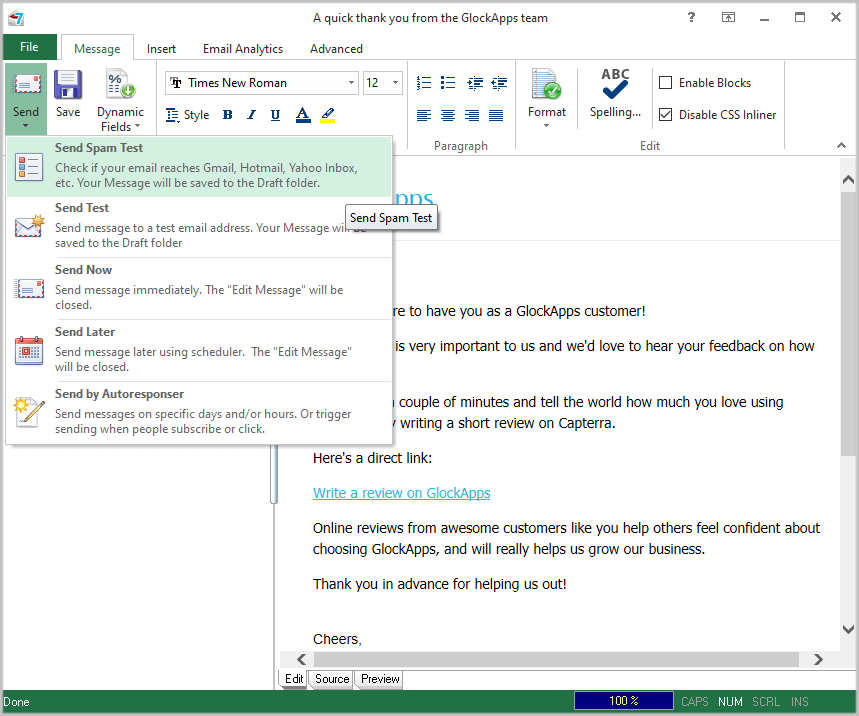
Task: Open Help with the question mark
Action: (691, 18)
